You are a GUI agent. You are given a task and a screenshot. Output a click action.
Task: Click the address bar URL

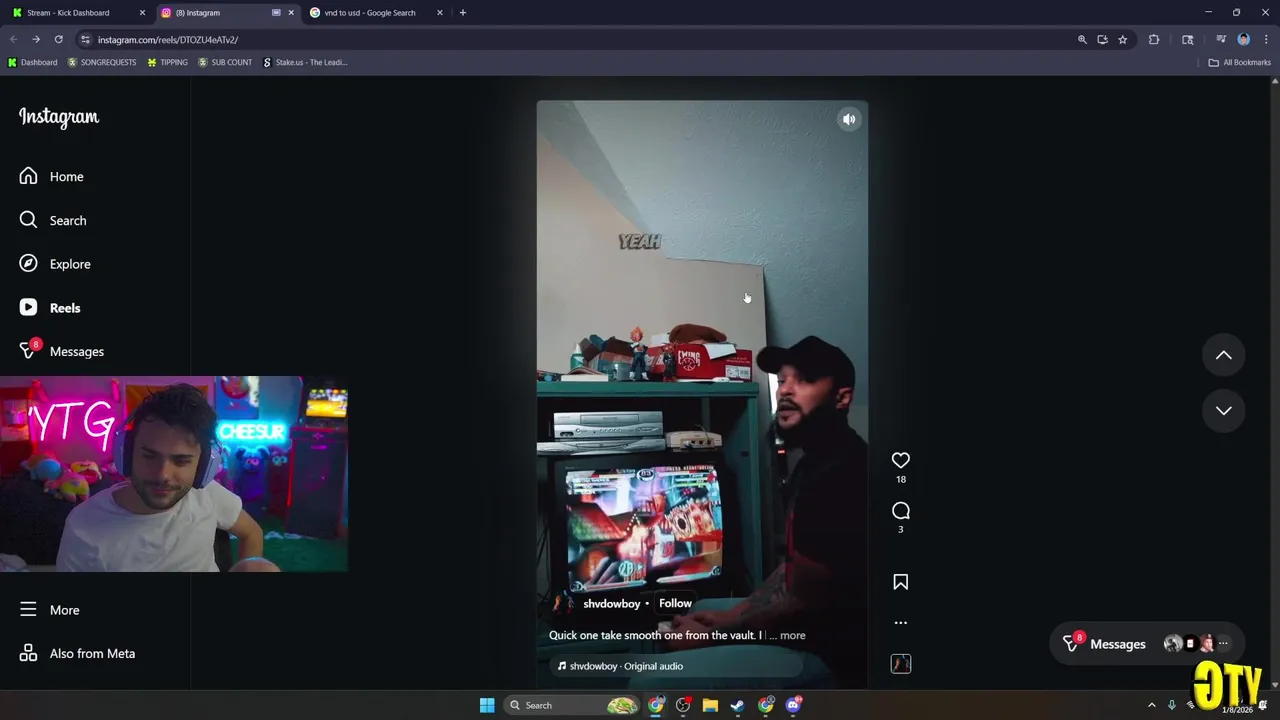pyautogui.click(x=168, y=40)
